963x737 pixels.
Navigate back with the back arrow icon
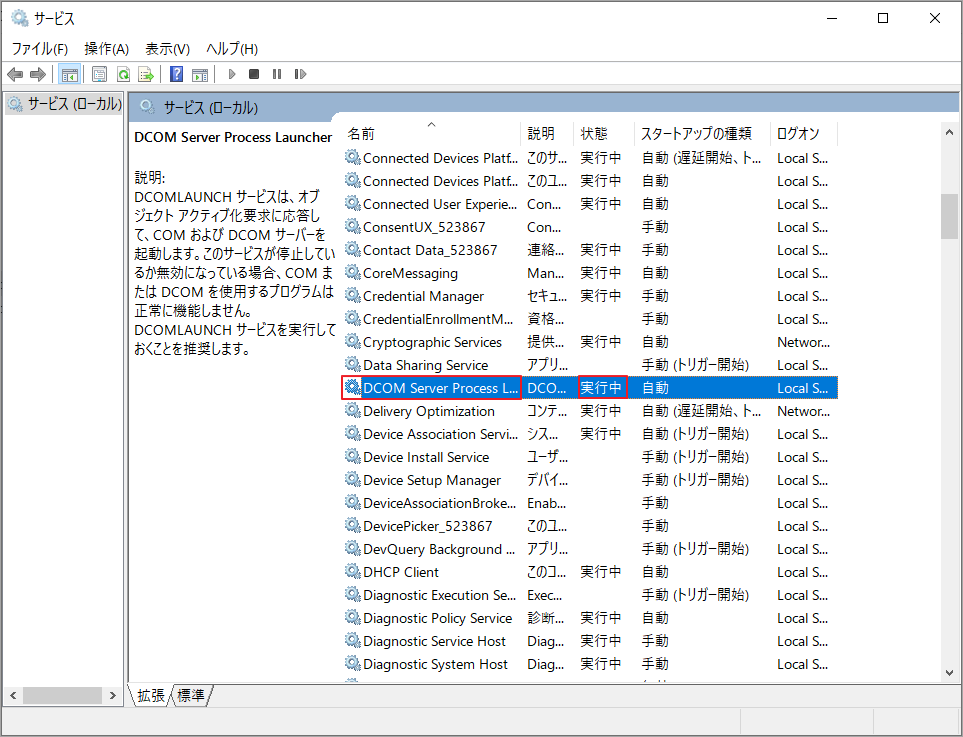click(15, 74)
